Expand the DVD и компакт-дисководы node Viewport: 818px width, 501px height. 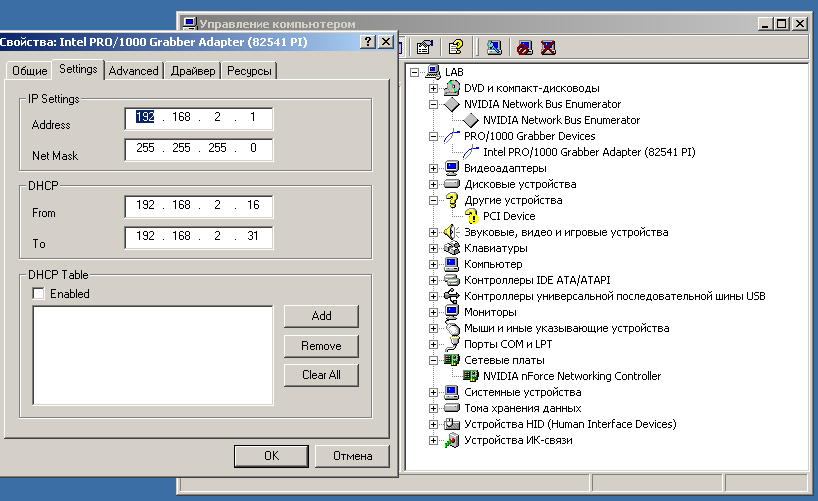click(x=434, y=88)
